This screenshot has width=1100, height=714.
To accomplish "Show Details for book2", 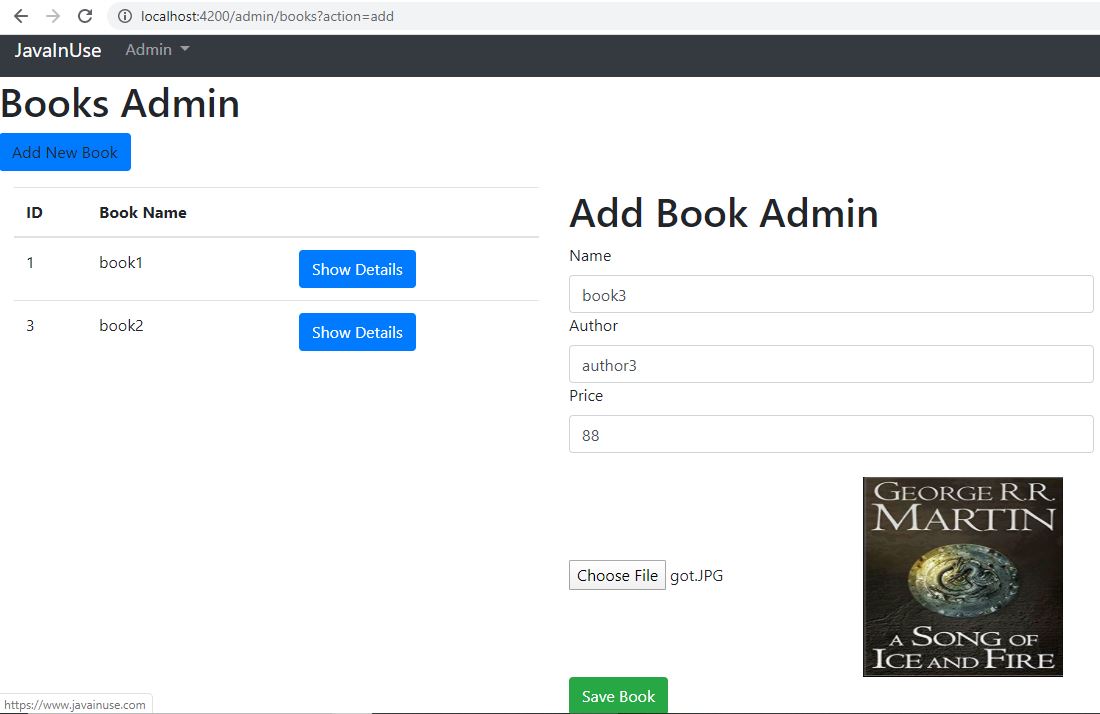I will click(357, 332).
